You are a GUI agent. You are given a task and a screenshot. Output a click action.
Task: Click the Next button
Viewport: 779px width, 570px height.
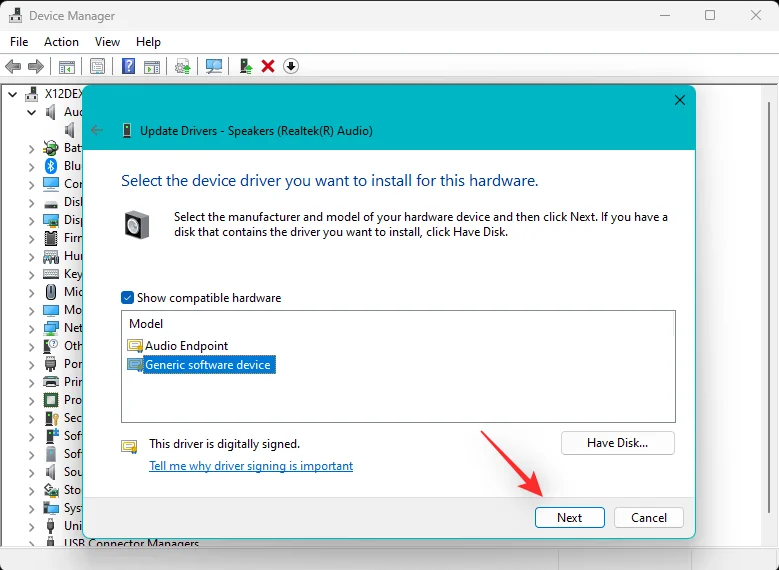click(569, 517)
